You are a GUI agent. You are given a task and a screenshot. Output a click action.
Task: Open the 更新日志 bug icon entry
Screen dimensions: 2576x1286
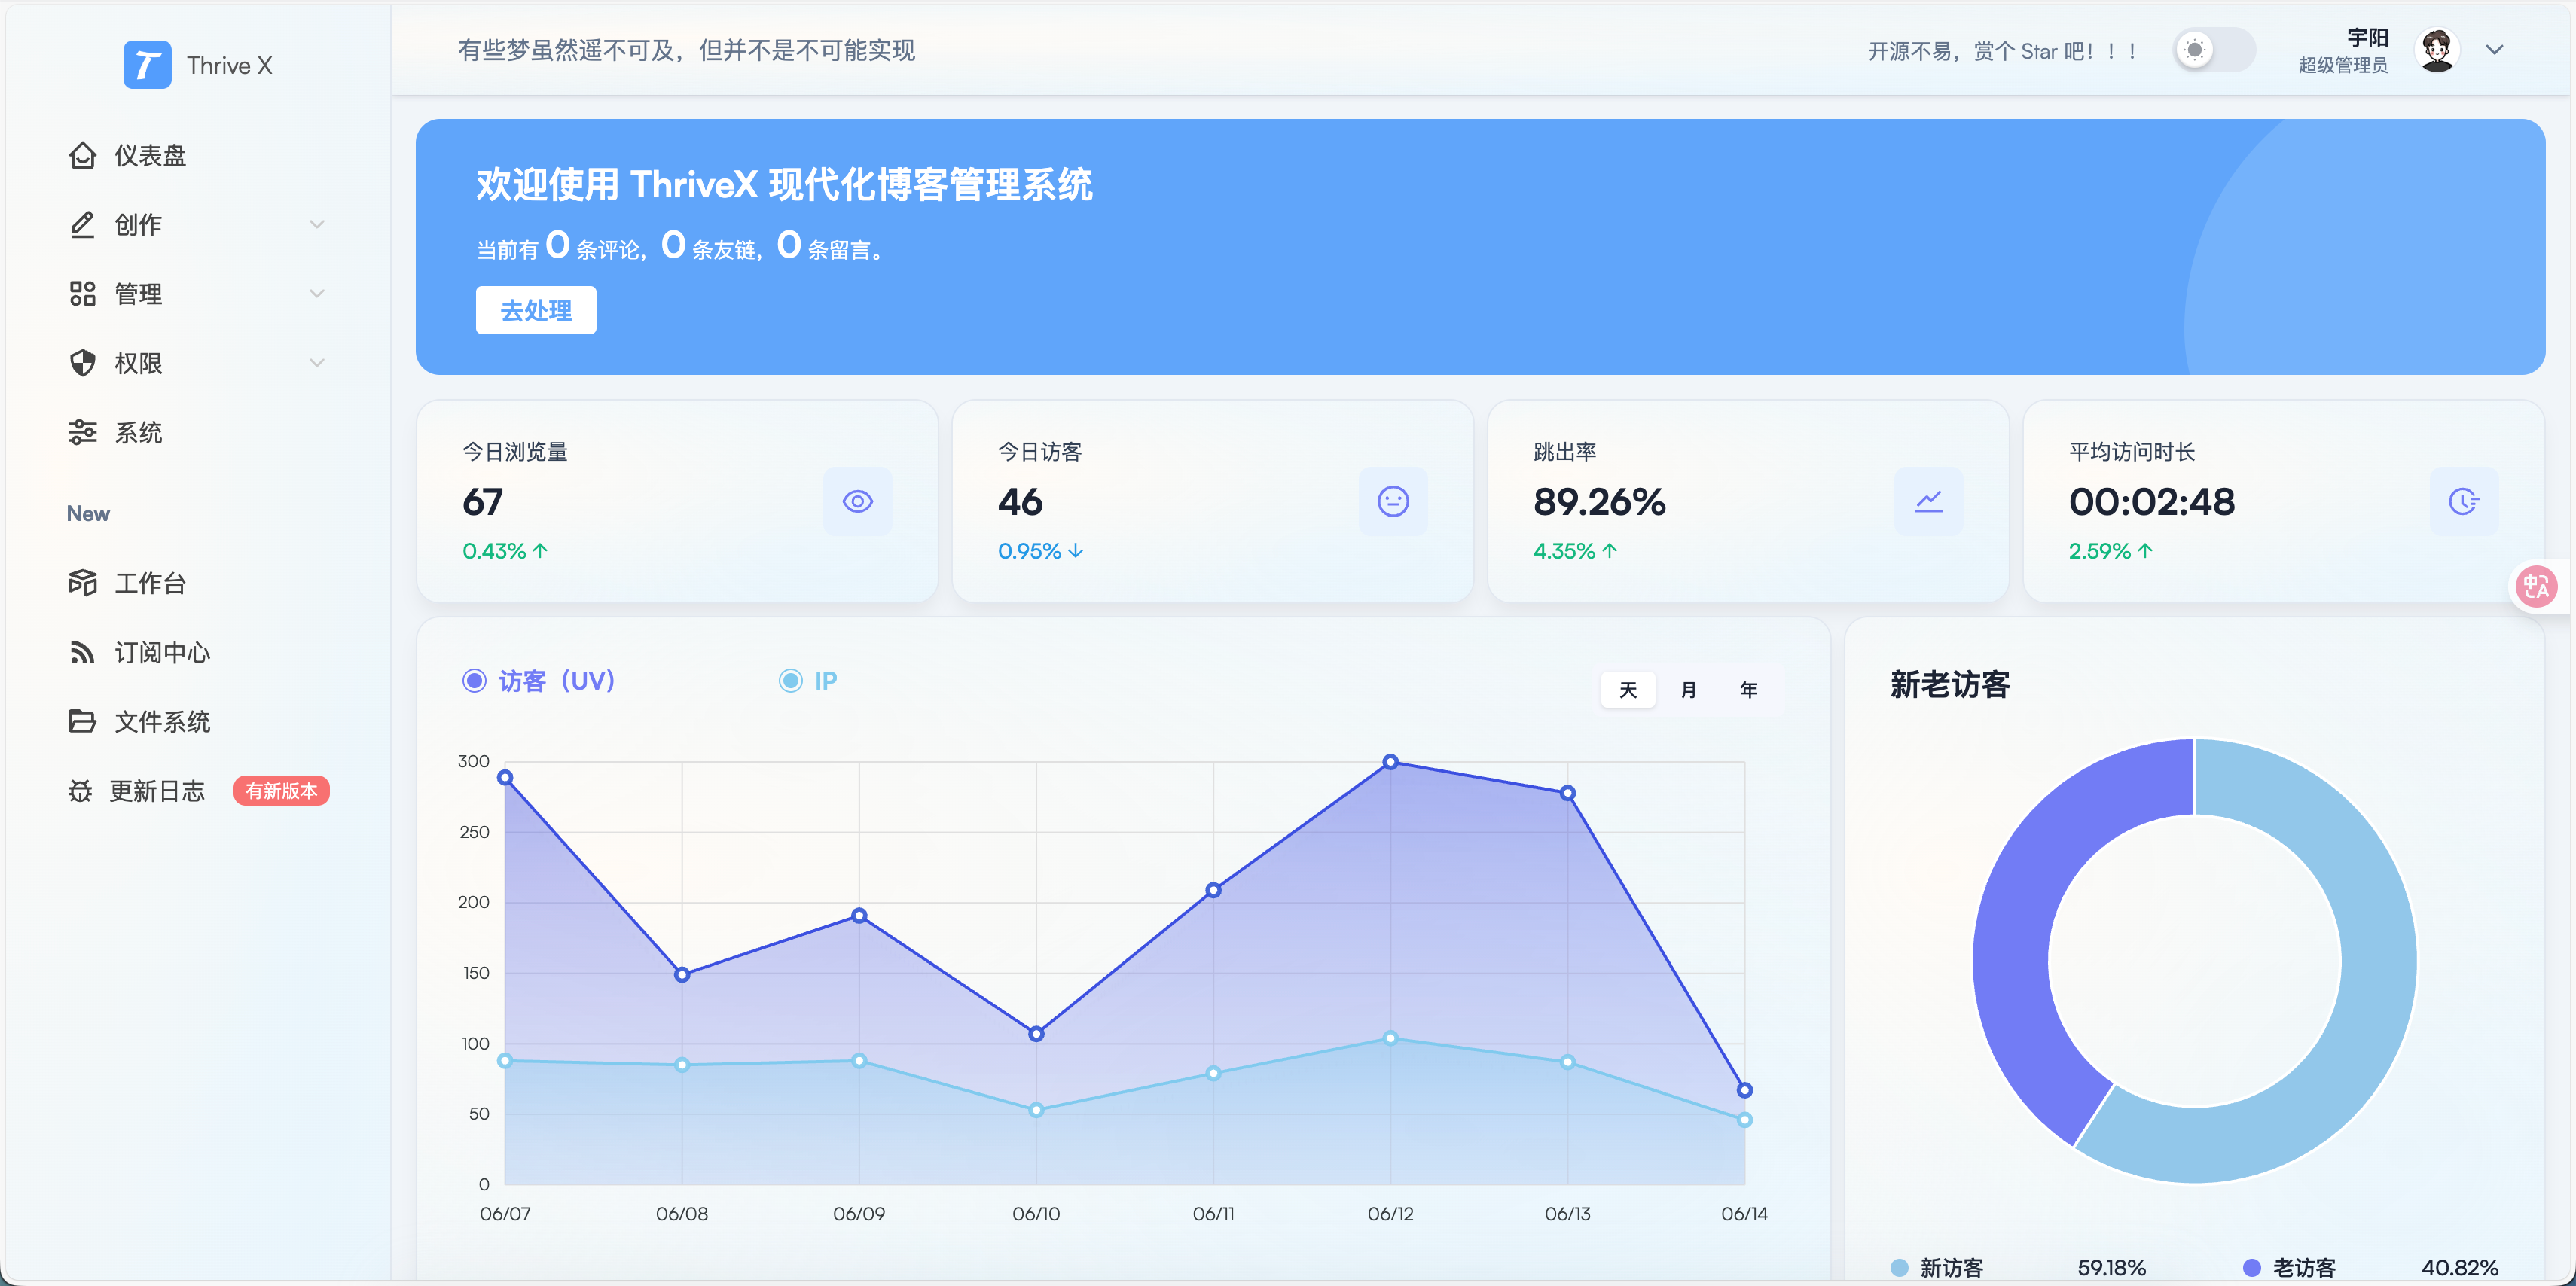(80, 791)
